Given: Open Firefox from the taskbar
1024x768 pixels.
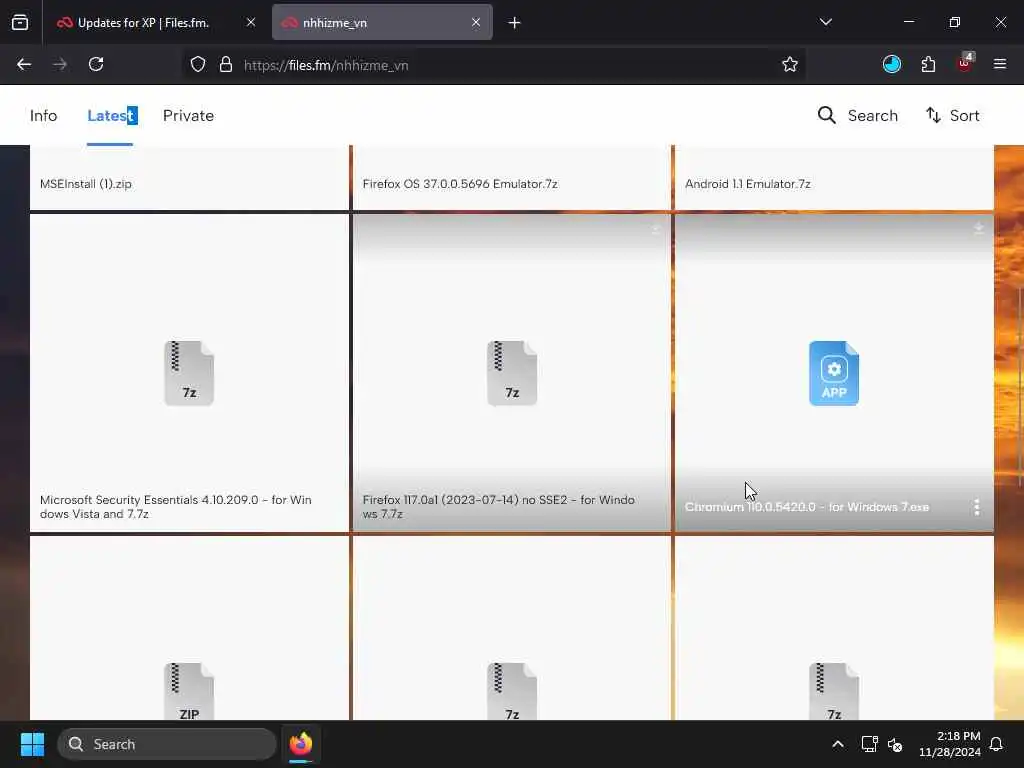Looking at the screenshot, I should [301, 744].
